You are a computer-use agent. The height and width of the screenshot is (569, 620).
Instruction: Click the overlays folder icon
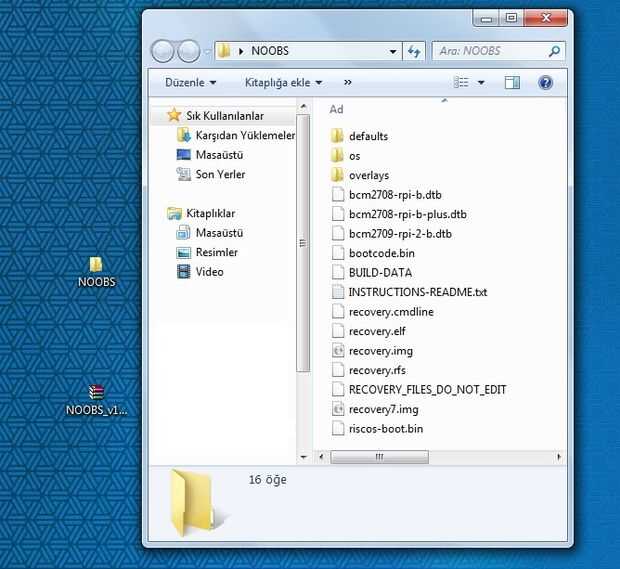pyautogui.click(x=337, y=175)
